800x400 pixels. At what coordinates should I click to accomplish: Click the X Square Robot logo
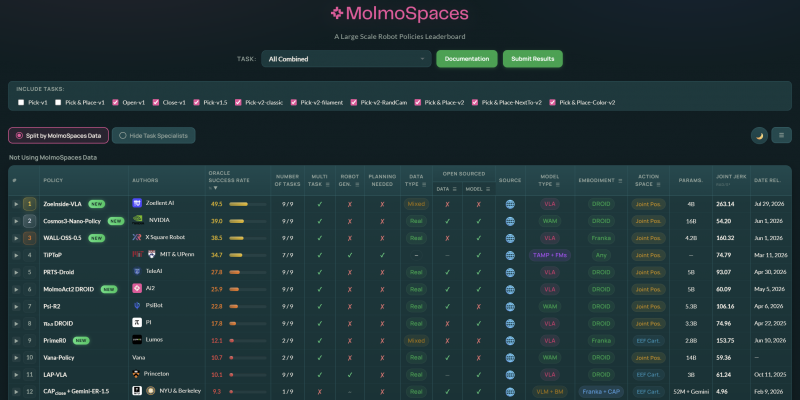[137, 237]
